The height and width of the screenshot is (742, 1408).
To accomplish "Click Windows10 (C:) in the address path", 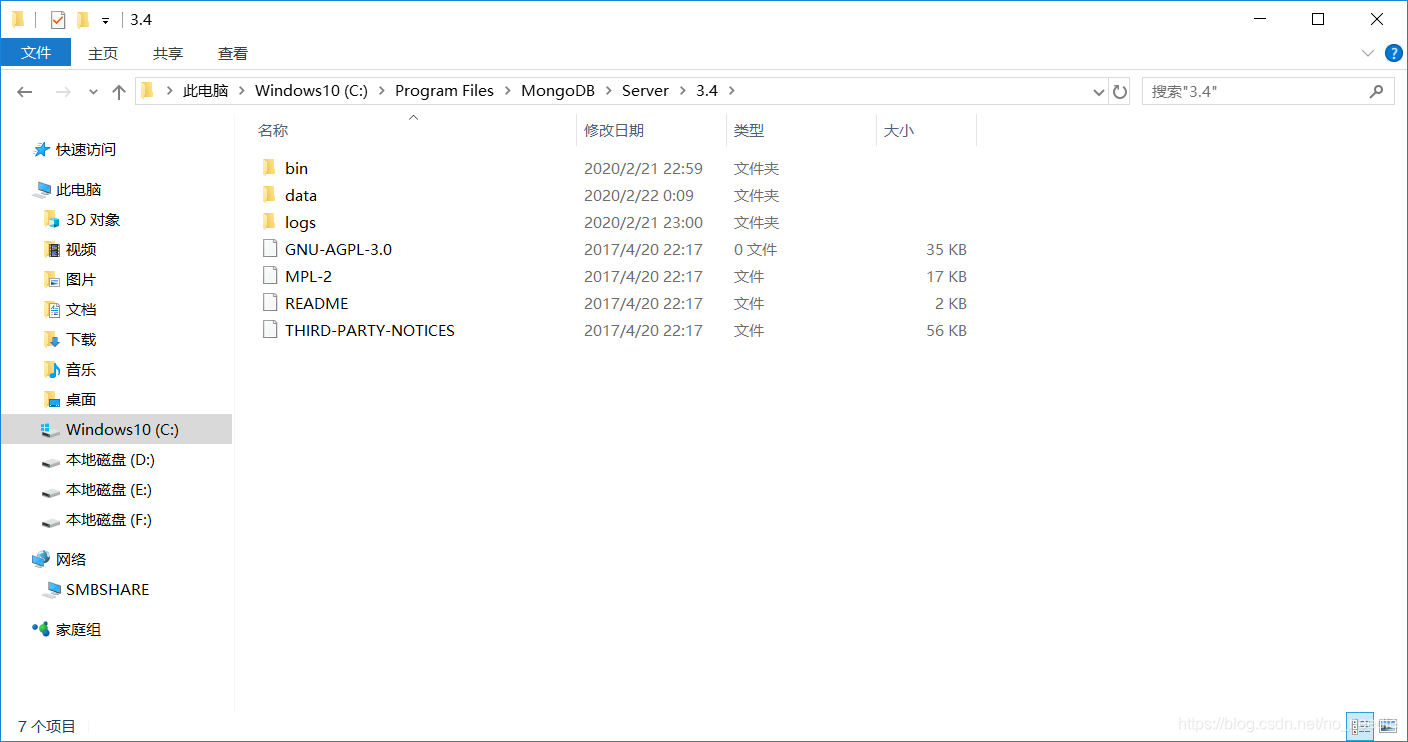I will (x=311, y=91).
